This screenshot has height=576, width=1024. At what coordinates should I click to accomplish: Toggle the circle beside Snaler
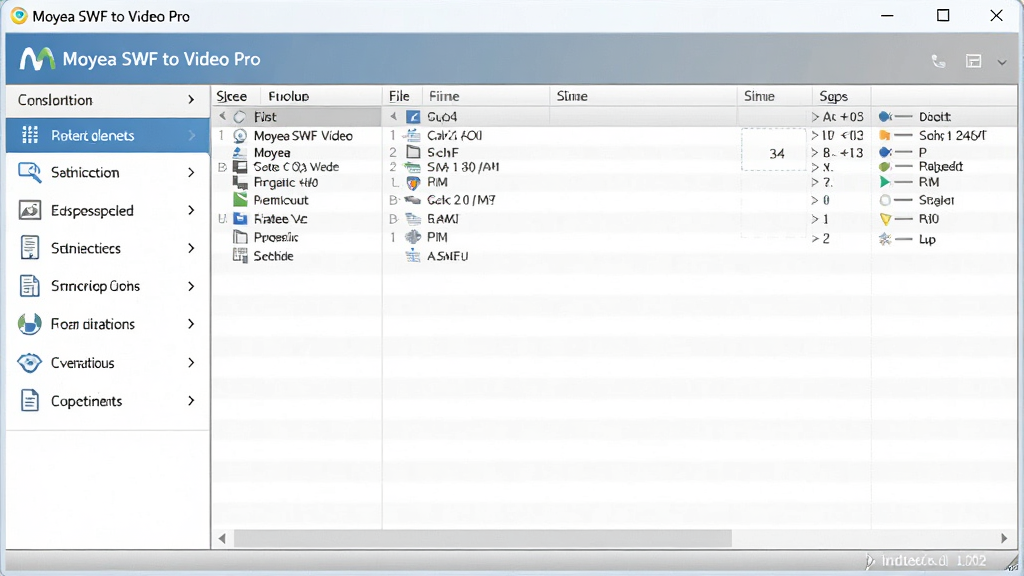click(x=885, y=200)
